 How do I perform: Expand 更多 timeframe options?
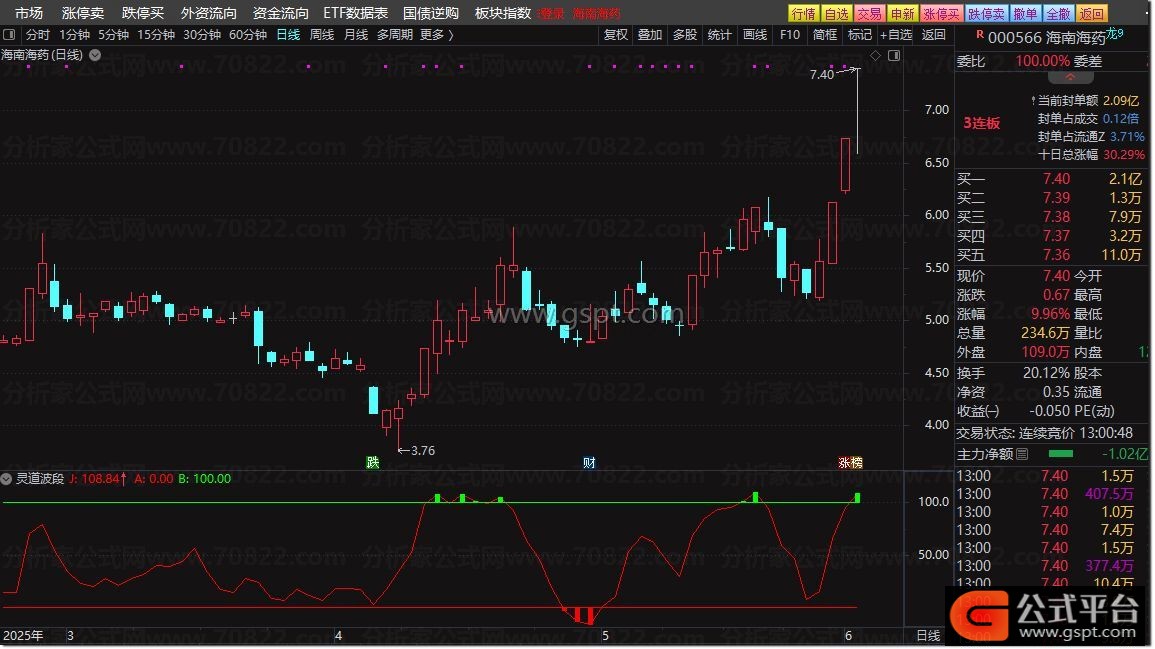pos(436,35)
